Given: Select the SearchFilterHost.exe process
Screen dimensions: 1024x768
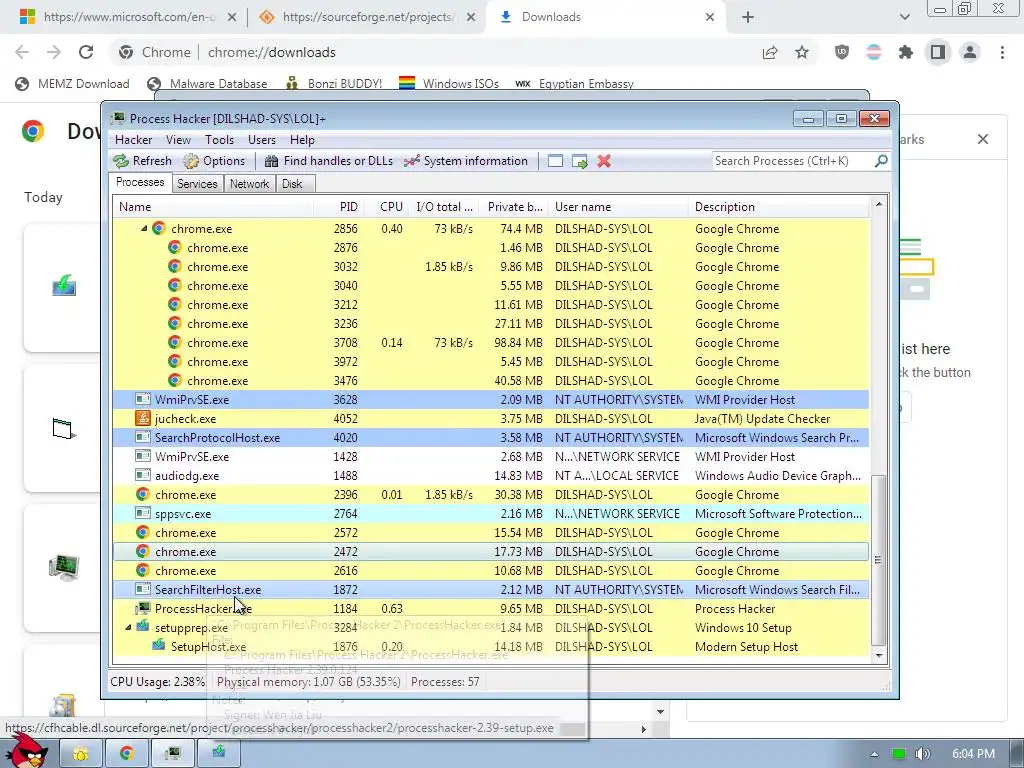Looking at the screenshot, I should click(x=490, y=590).
